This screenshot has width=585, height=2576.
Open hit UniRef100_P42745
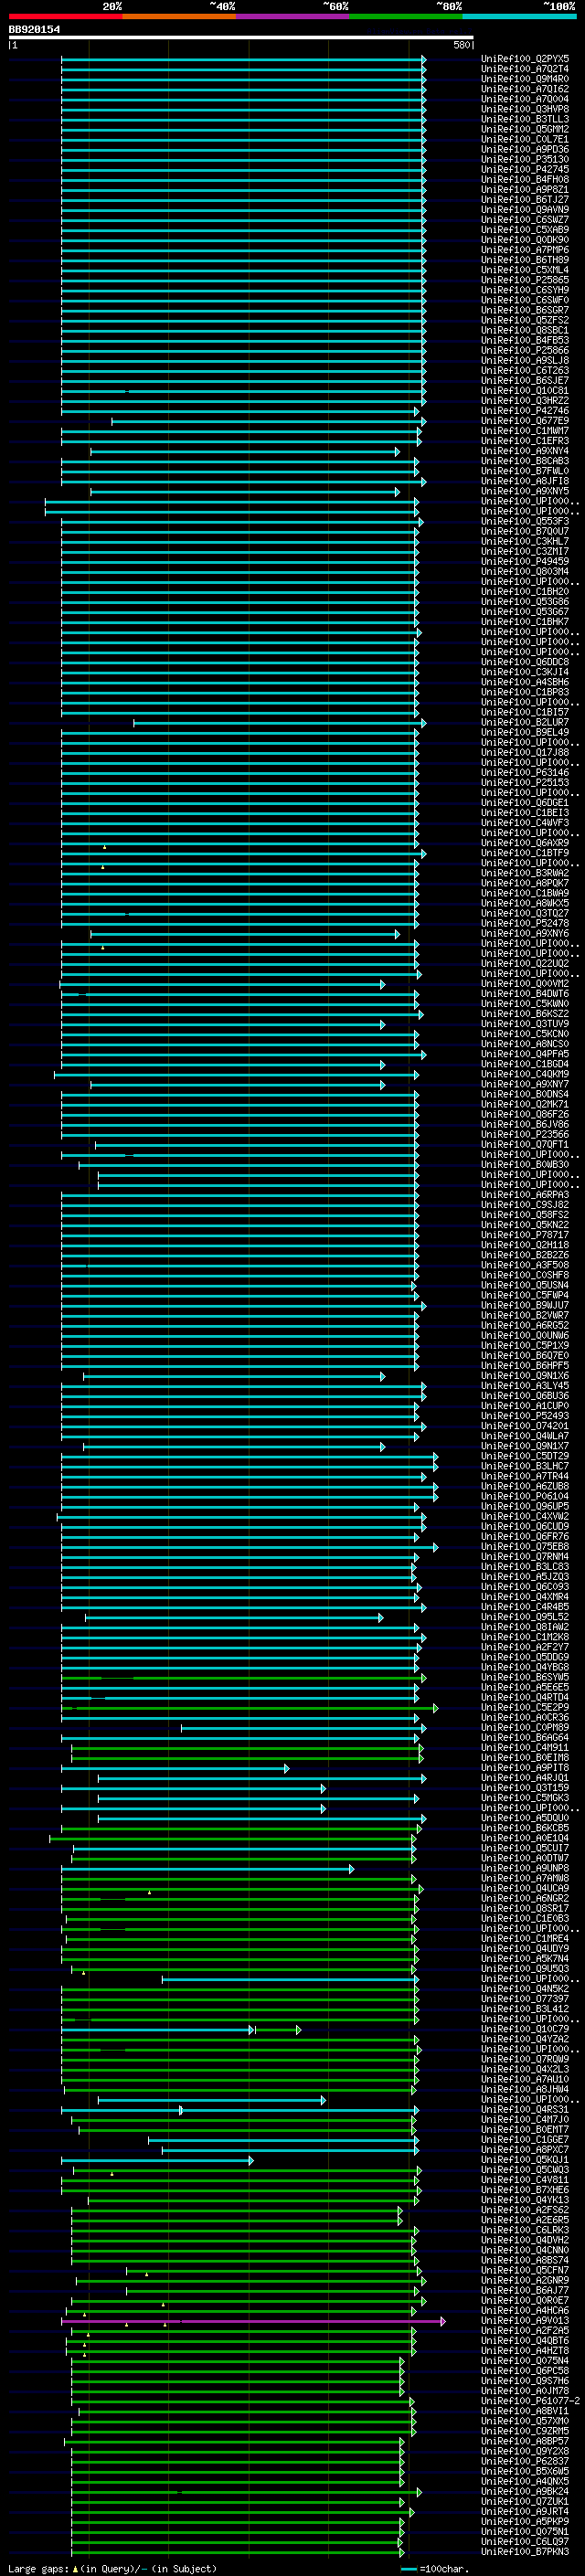click(524, 170)
